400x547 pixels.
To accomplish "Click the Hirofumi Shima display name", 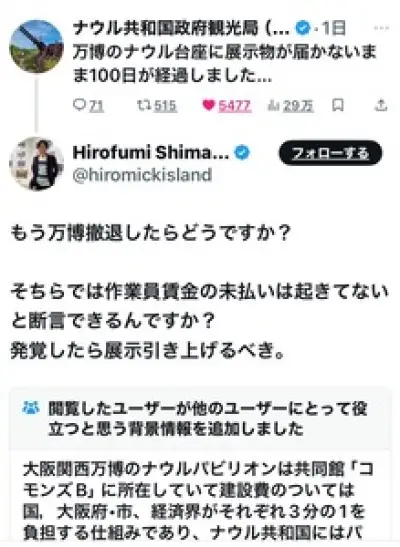I will pyautogui.click(x=151, y=152).
